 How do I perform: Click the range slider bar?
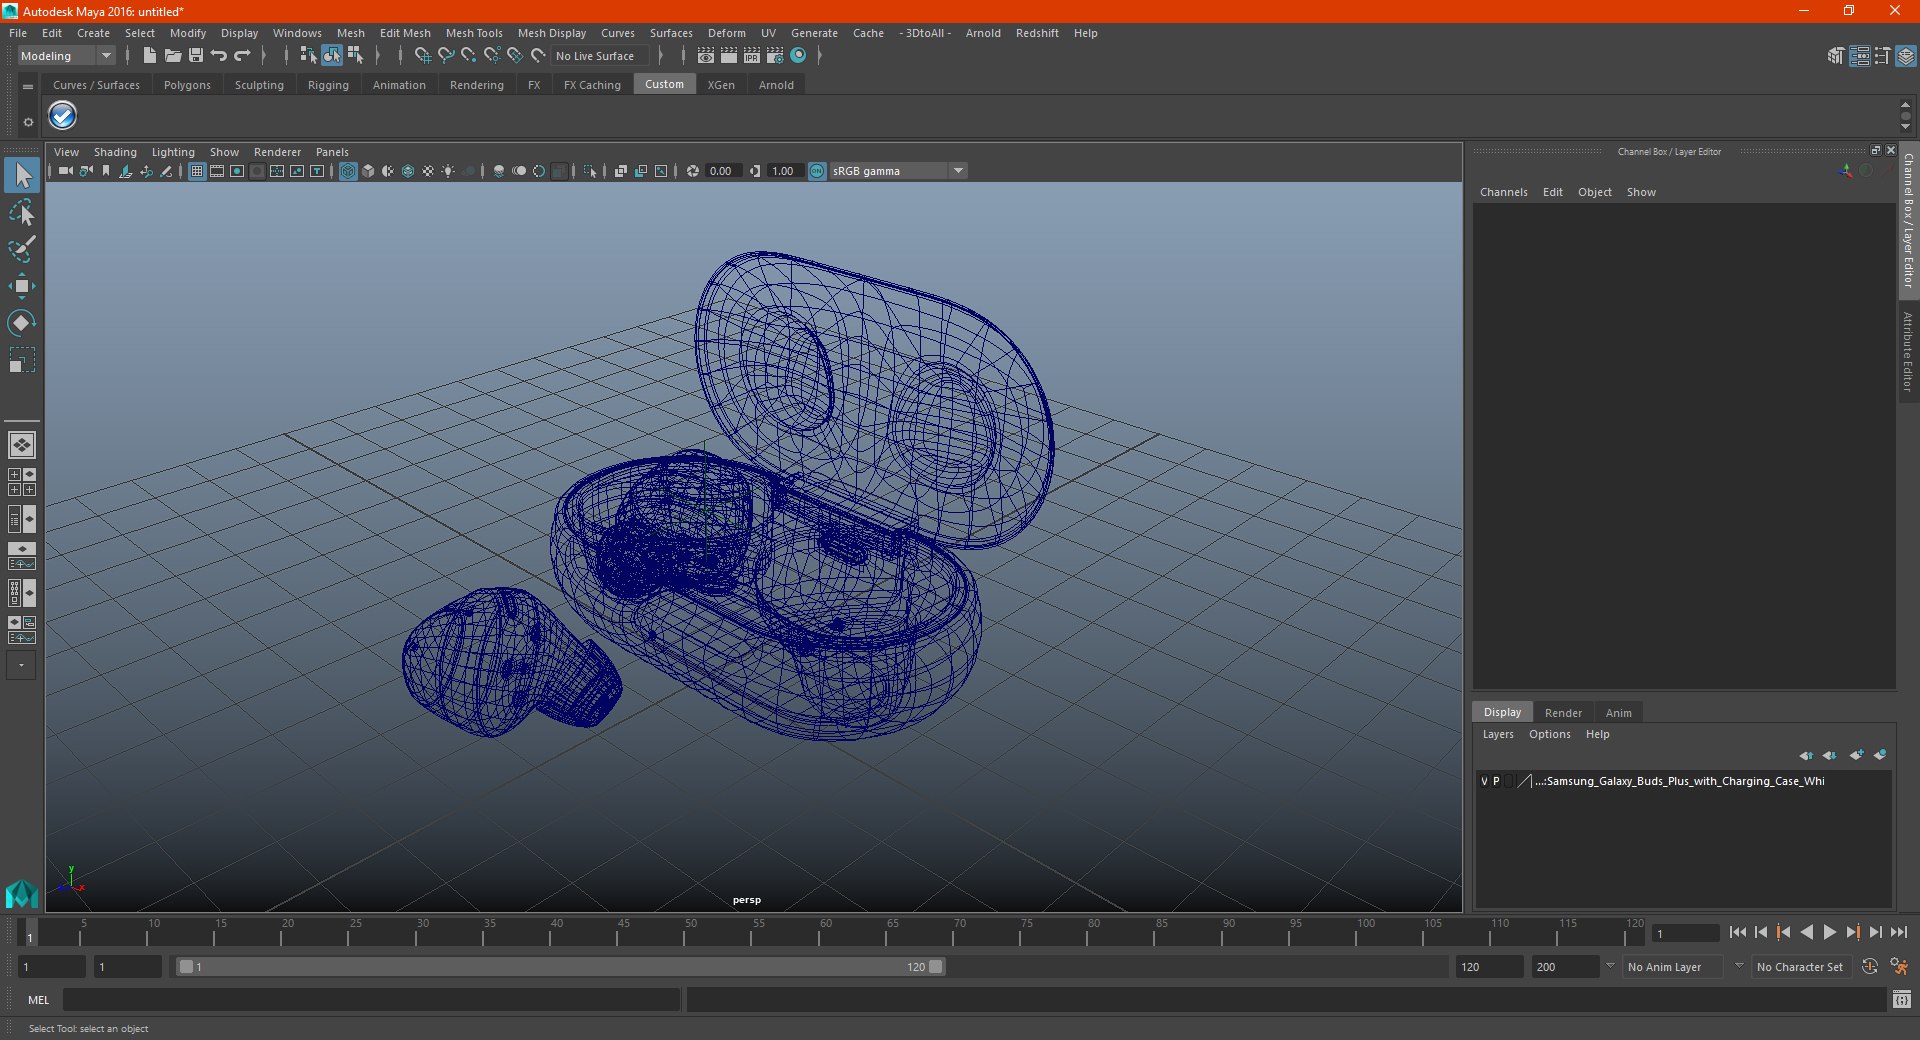point(560,967)
